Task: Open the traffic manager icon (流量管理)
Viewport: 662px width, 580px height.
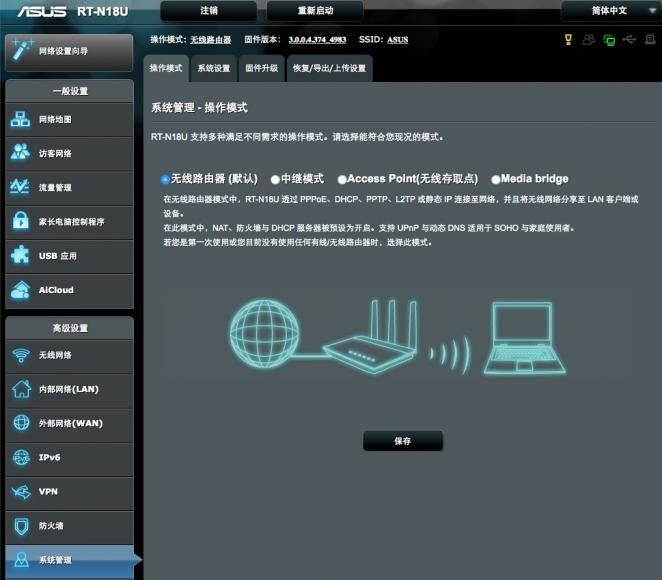Action: (x=20, y=187)
